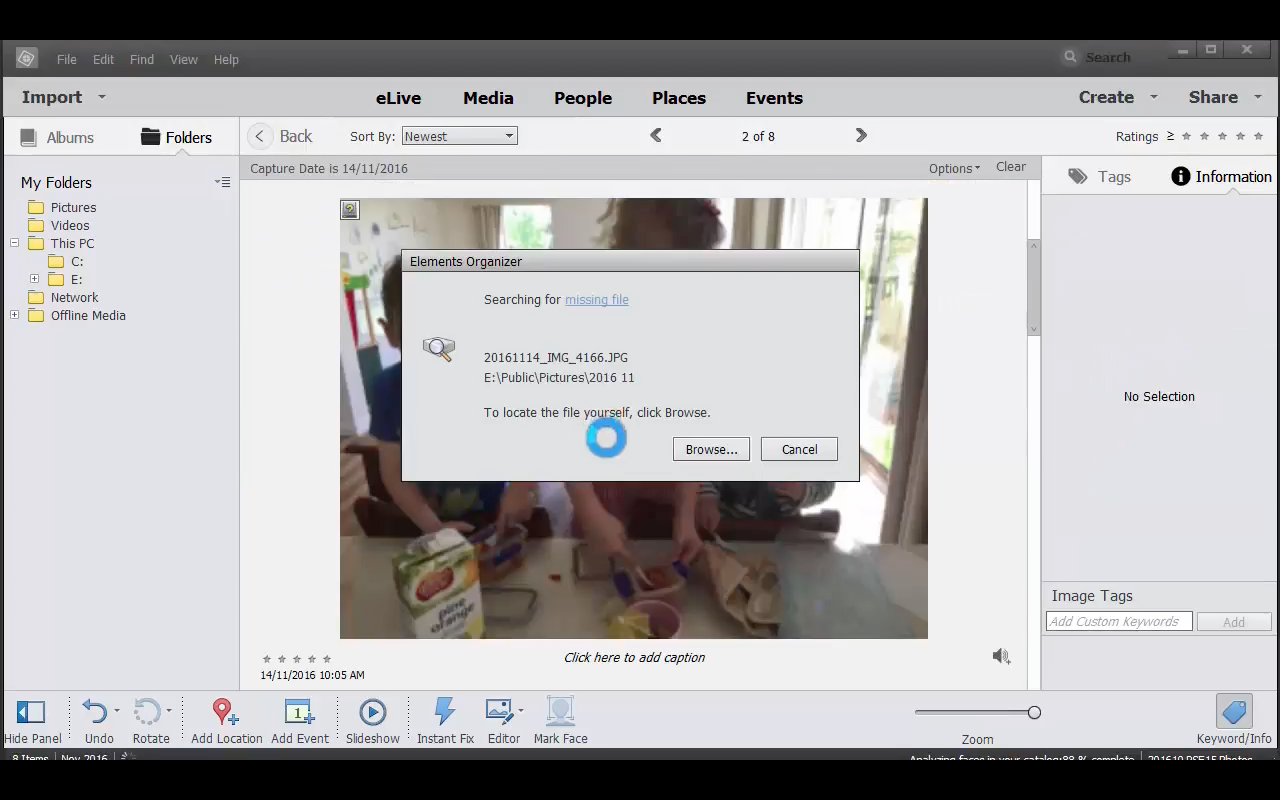
Task: Click the Mark Face icon
Action: coord(560,712)
